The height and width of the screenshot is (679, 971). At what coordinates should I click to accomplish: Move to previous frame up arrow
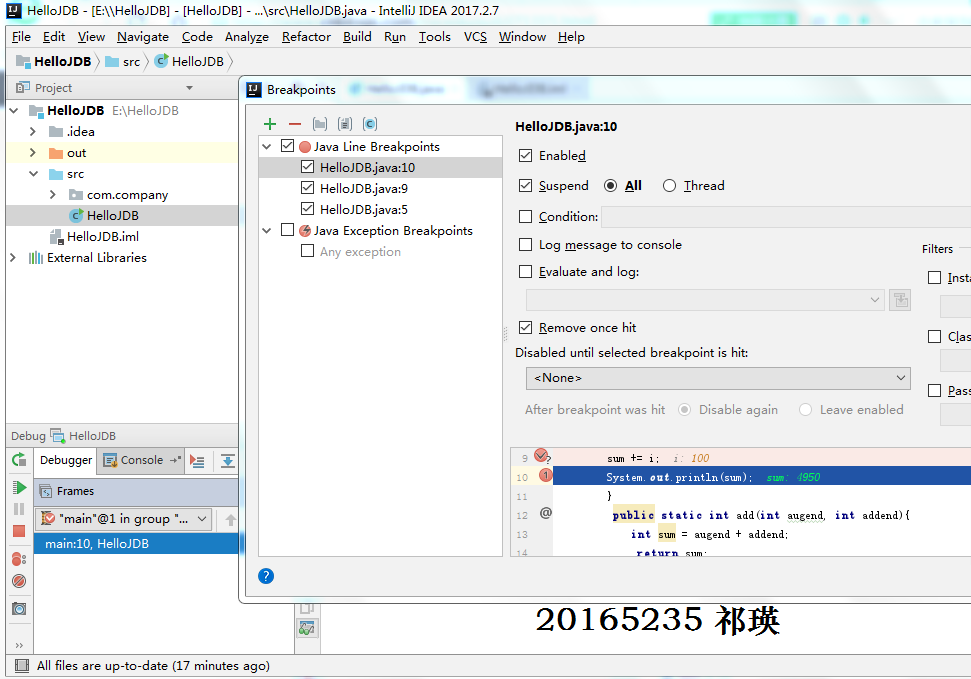(x=230, y=520)
